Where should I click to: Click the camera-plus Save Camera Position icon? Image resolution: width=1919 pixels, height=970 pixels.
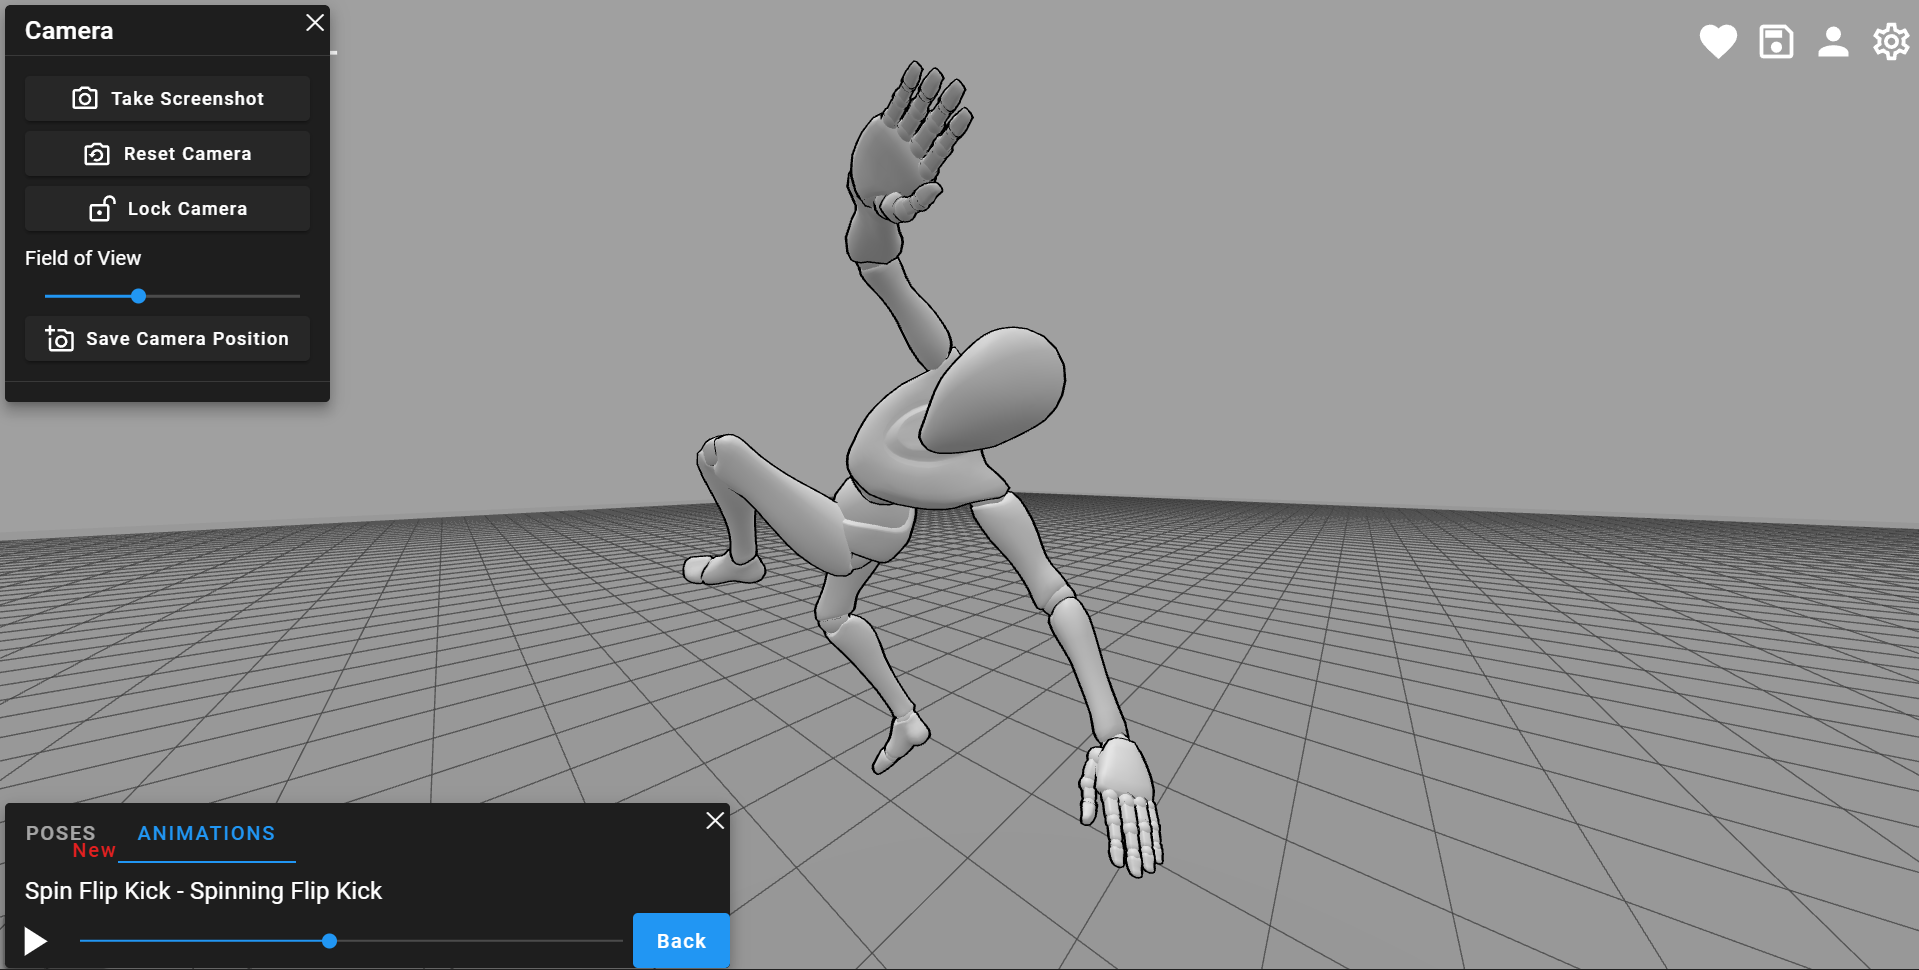59,338
